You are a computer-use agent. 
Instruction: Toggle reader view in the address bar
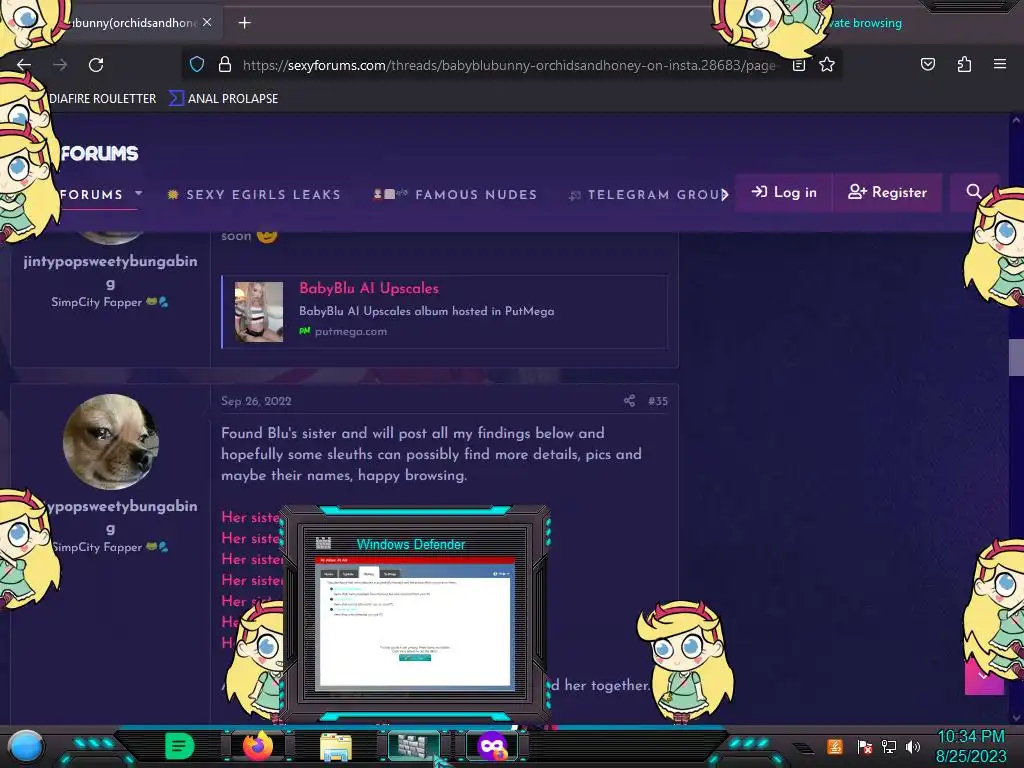click(x=799, y=65)
